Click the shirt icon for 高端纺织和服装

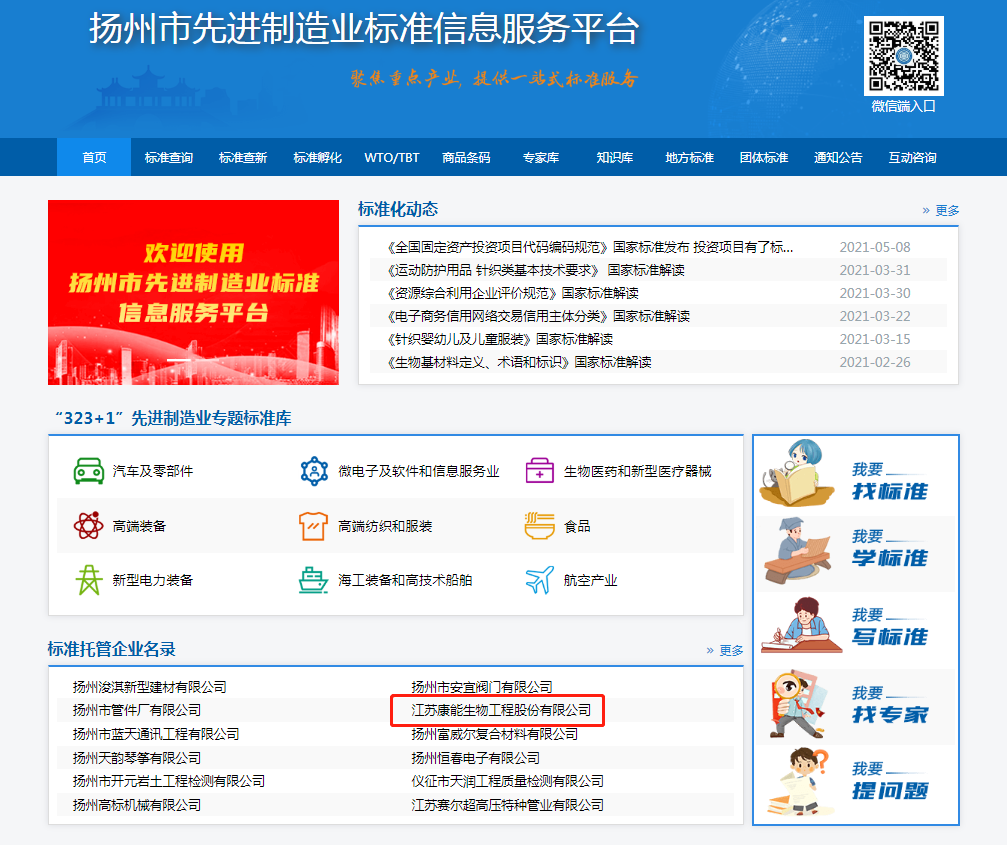[314, 526]
